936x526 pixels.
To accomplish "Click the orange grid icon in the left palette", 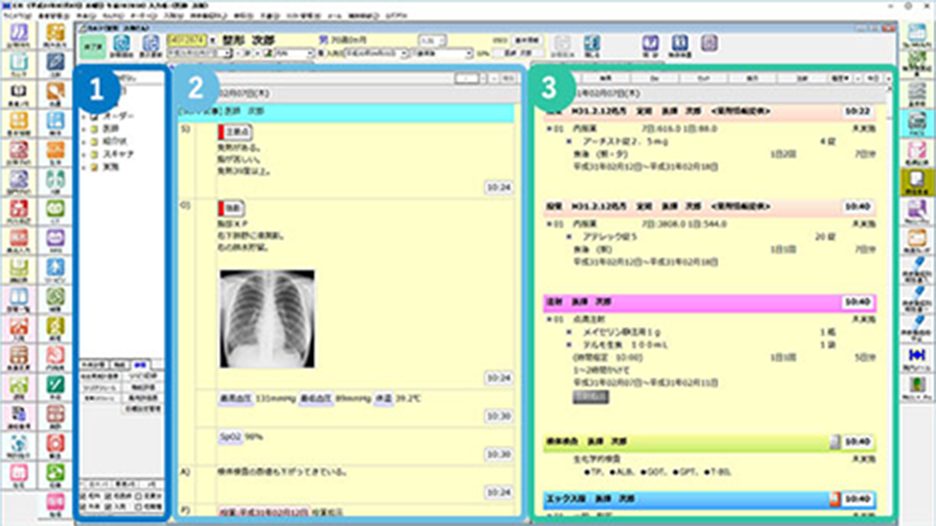I will point(19,122).
